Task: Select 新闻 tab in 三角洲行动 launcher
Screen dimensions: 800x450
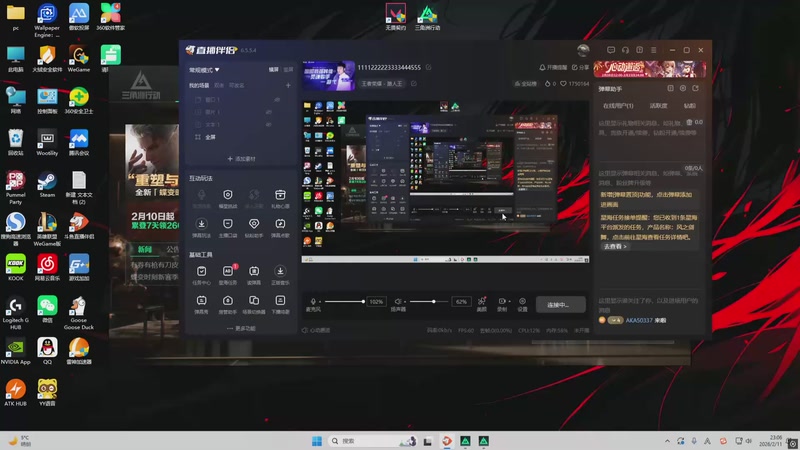Action: pos(145,249)
